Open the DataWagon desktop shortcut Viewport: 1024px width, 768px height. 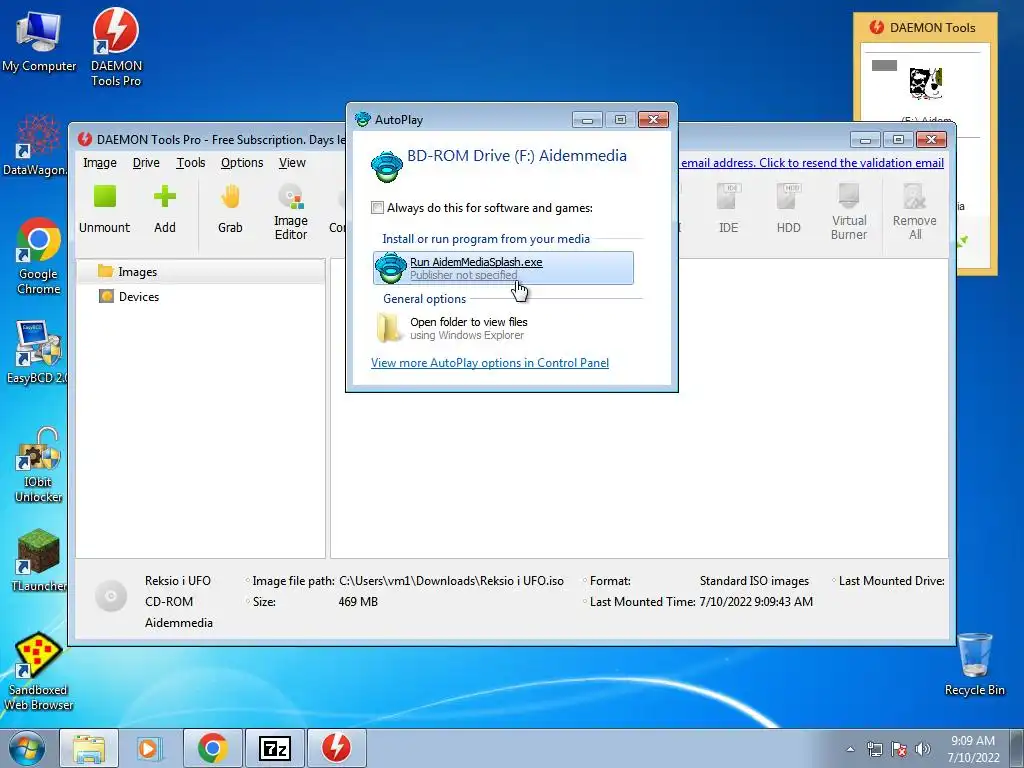[x=36, y=145]
